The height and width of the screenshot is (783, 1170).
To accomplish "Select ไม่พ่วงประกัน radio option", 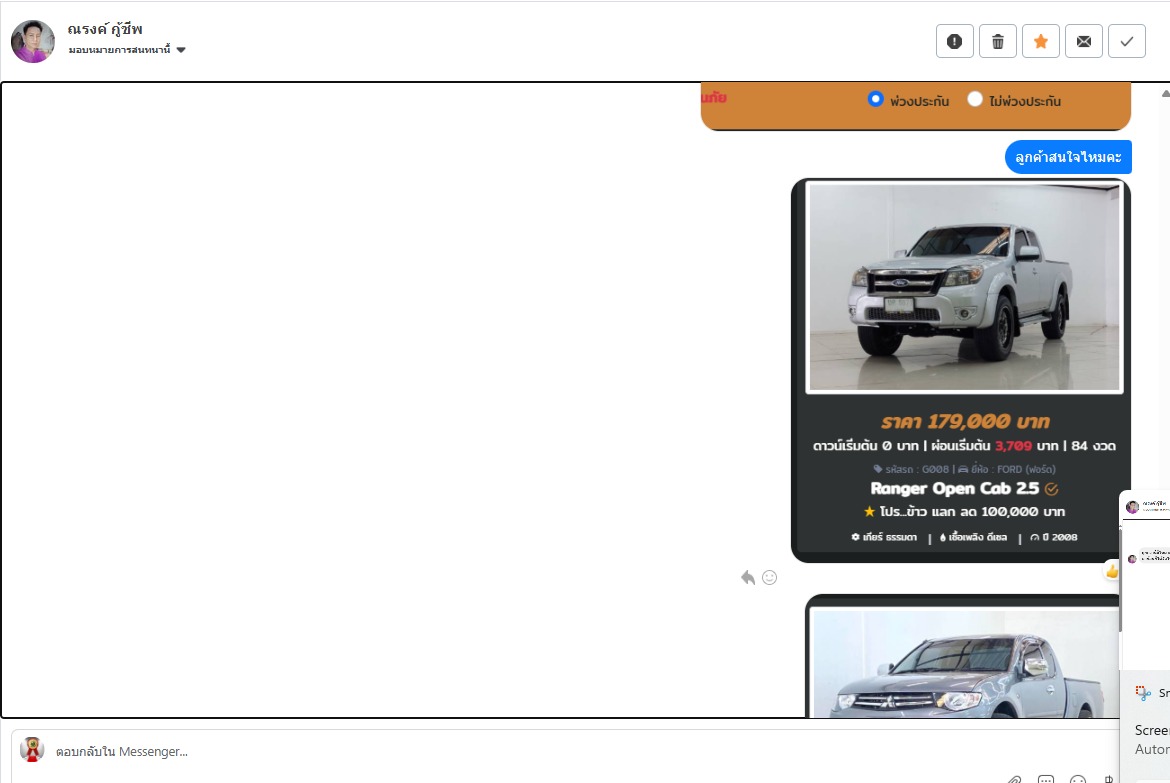I will point(975,99).
